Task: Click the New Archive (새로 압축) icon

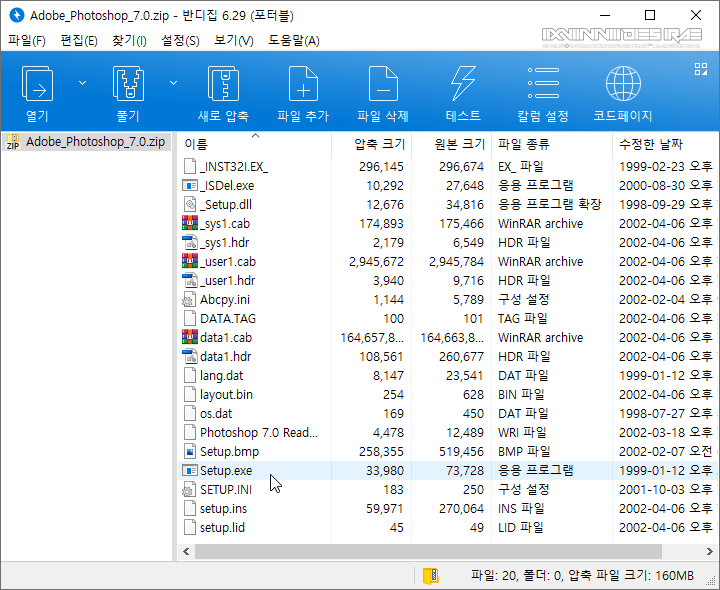Action: [x=223, y=84]
